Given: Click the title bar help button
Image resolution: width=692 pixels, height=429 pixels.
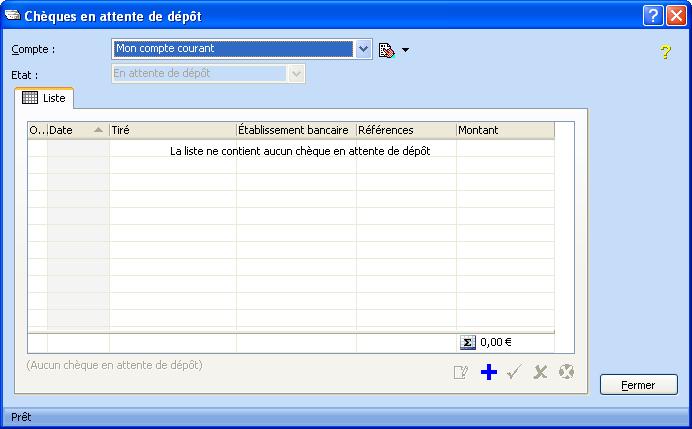Looking at the screenshot, I should point(653,15).
